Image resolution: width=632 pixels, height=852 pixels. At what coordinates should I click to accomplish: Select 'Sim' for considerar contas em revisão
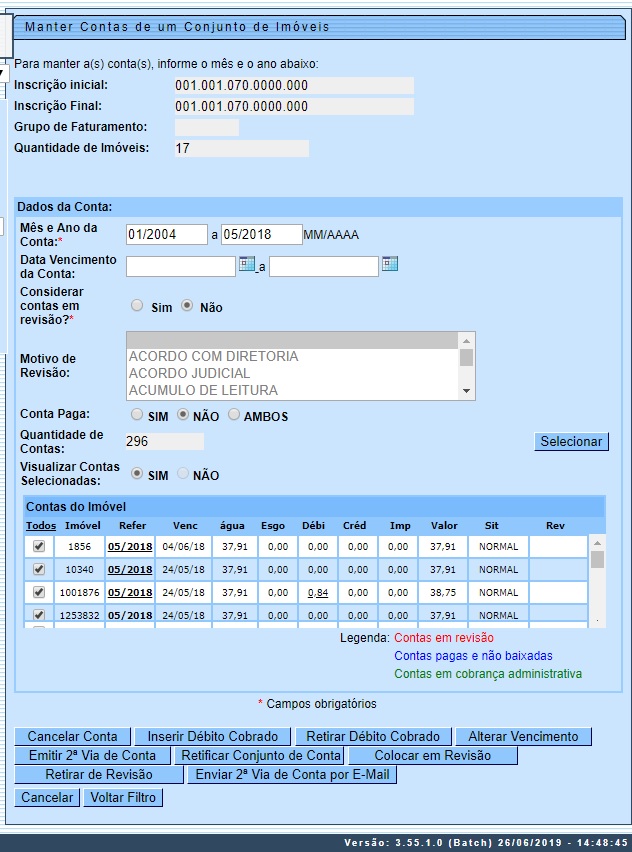138,307
